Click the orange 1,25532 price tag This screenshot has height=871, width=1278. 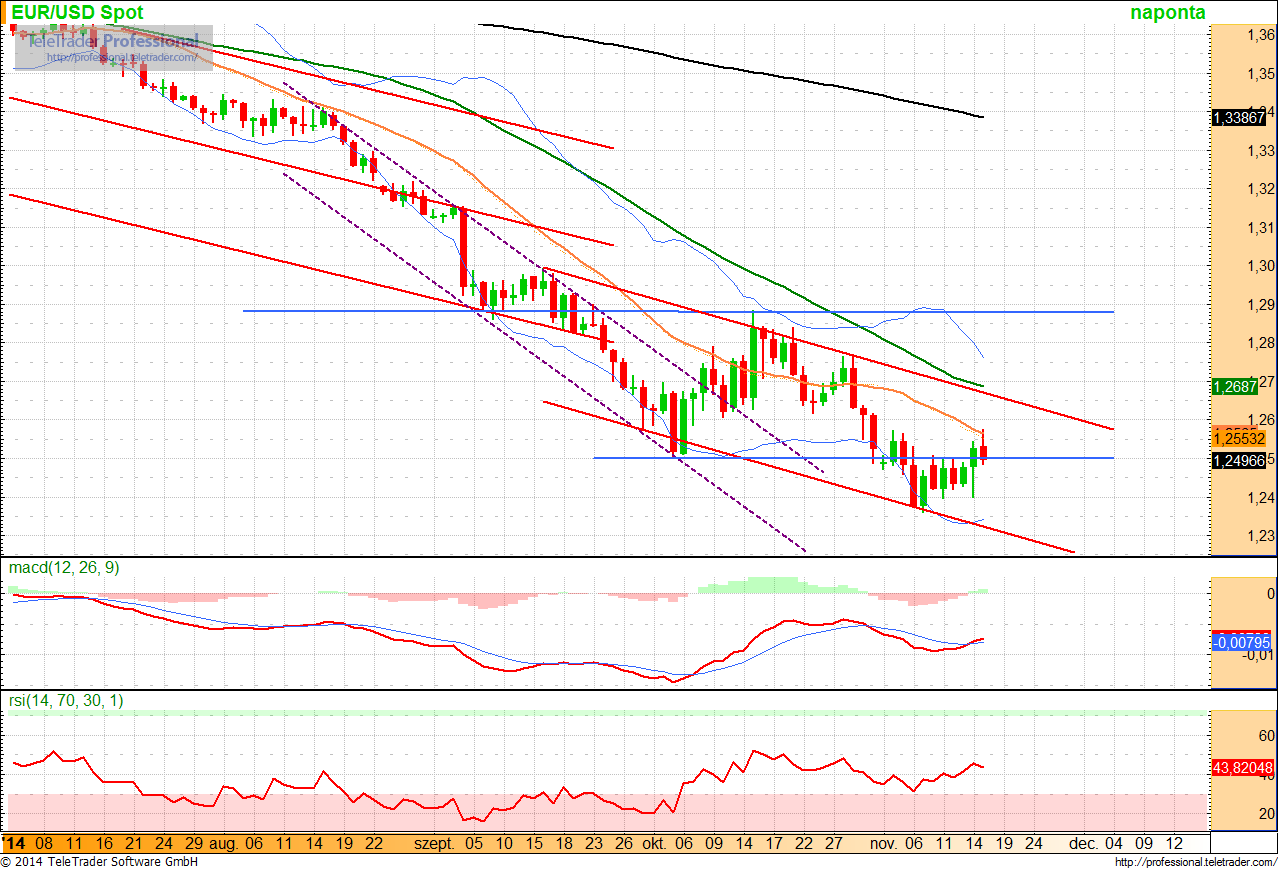(1239, 438)
